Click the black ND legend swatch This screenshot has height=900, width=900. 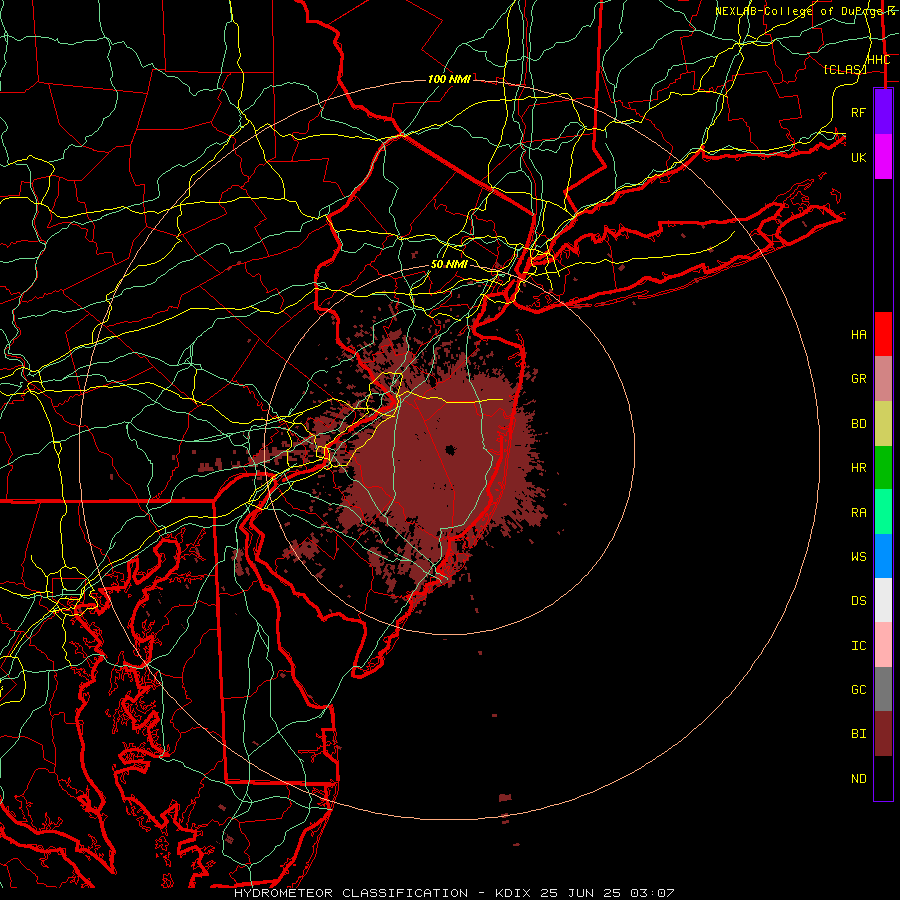pyautogui.click(x=883, y=778)
